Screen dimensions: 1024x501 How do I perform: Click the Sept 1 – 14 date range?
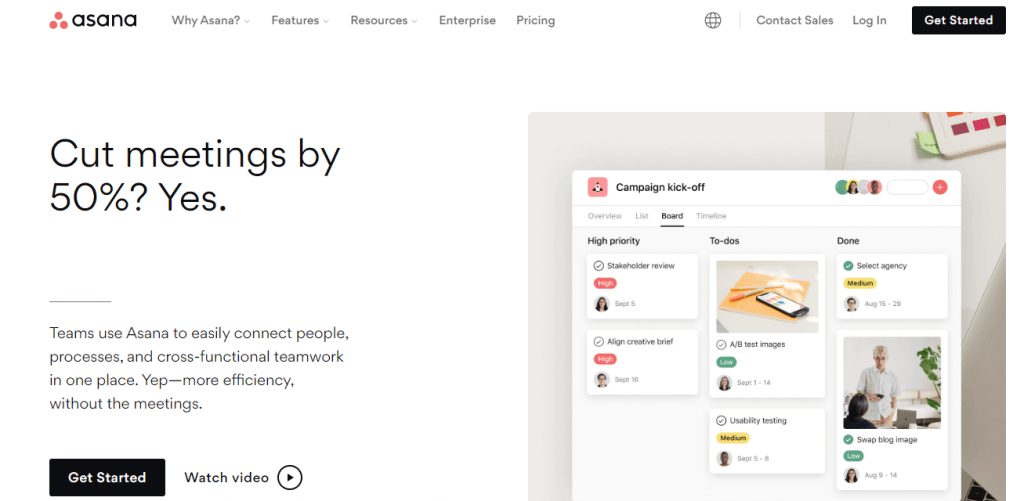pyautogui.click(x=754, y=383)
